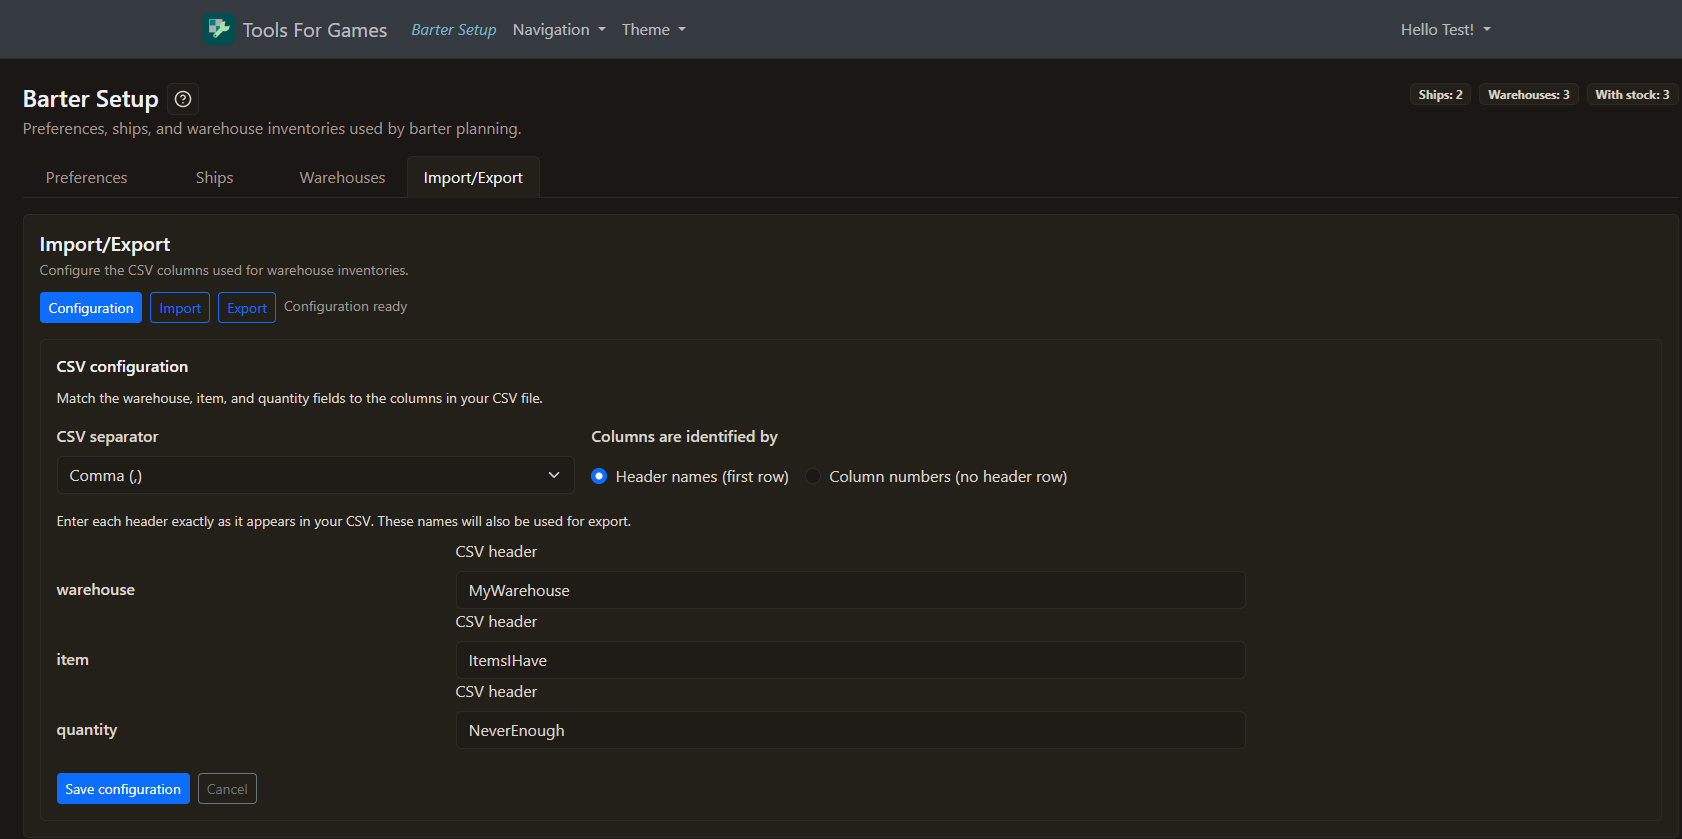Viewport: 1682px width, 839px height.
Task: Switch to the Warehouses tab
Action: 342,177
